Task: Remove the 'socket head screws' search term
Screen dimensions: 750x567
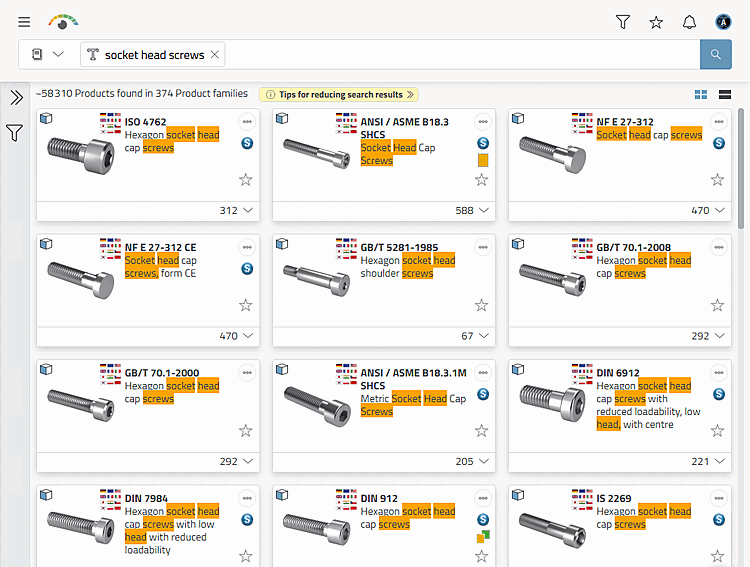Action: point(215,55)
